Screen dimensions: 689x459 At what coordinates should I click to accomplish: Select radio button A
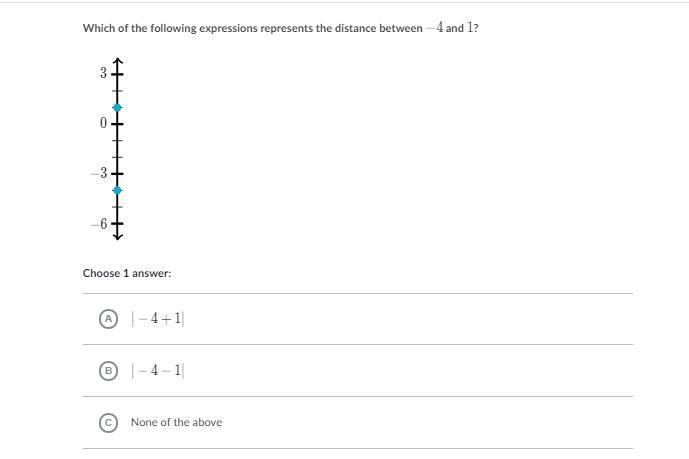(108, 319)
